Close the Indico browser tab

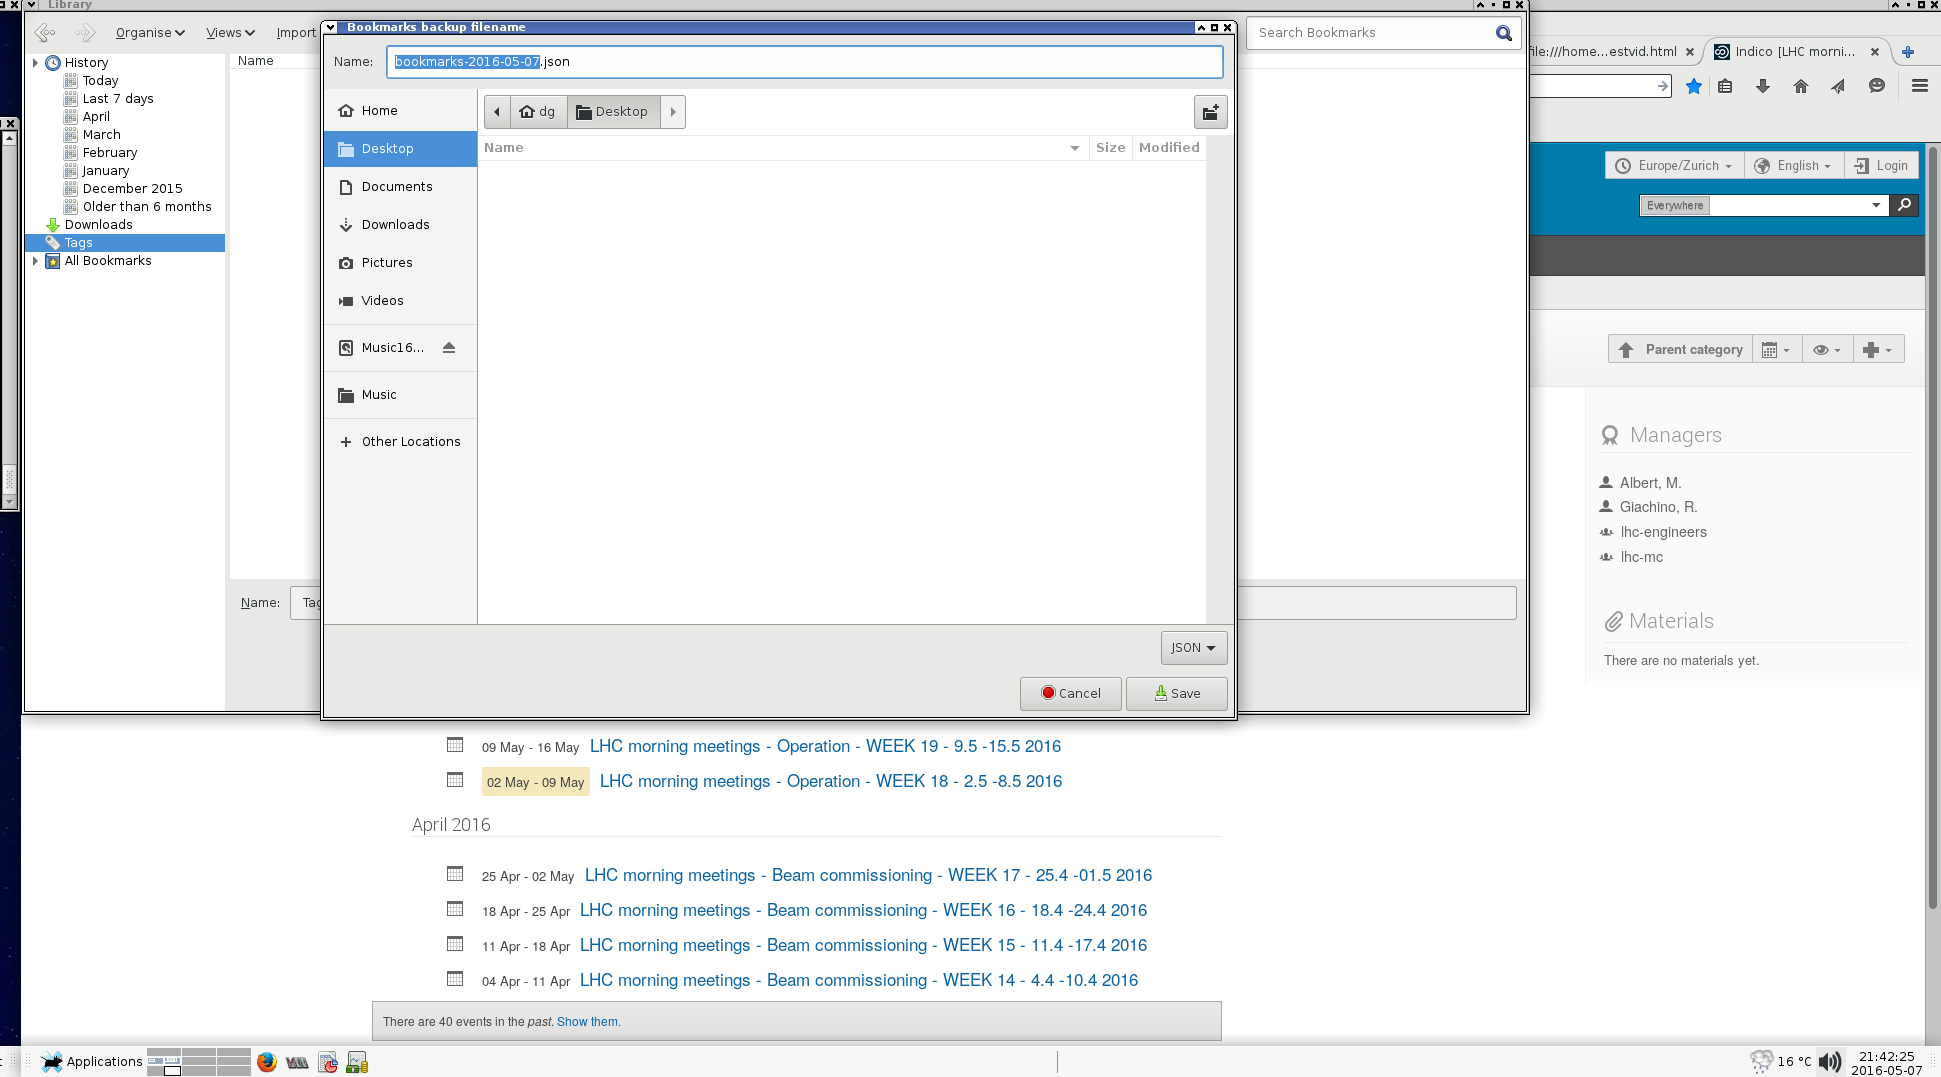[x=1875, y=52]
